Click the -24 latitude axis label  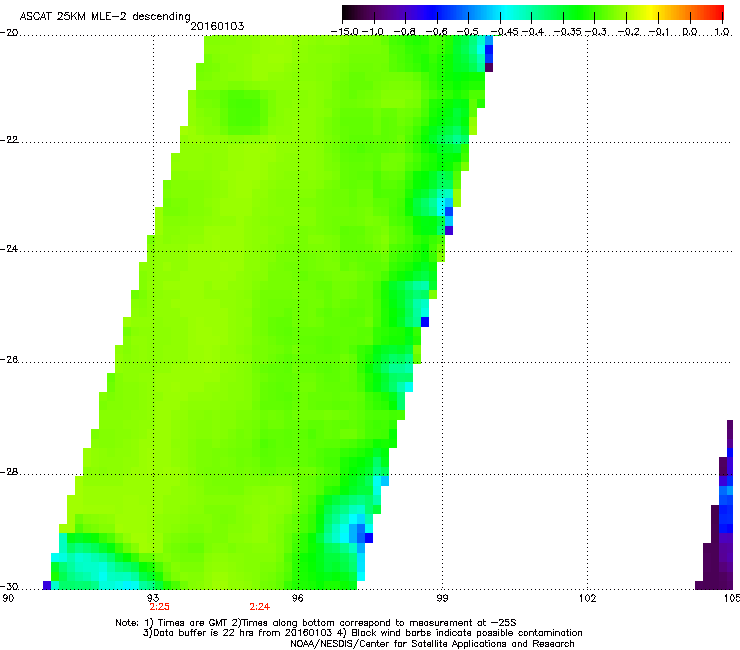(9, 249)
